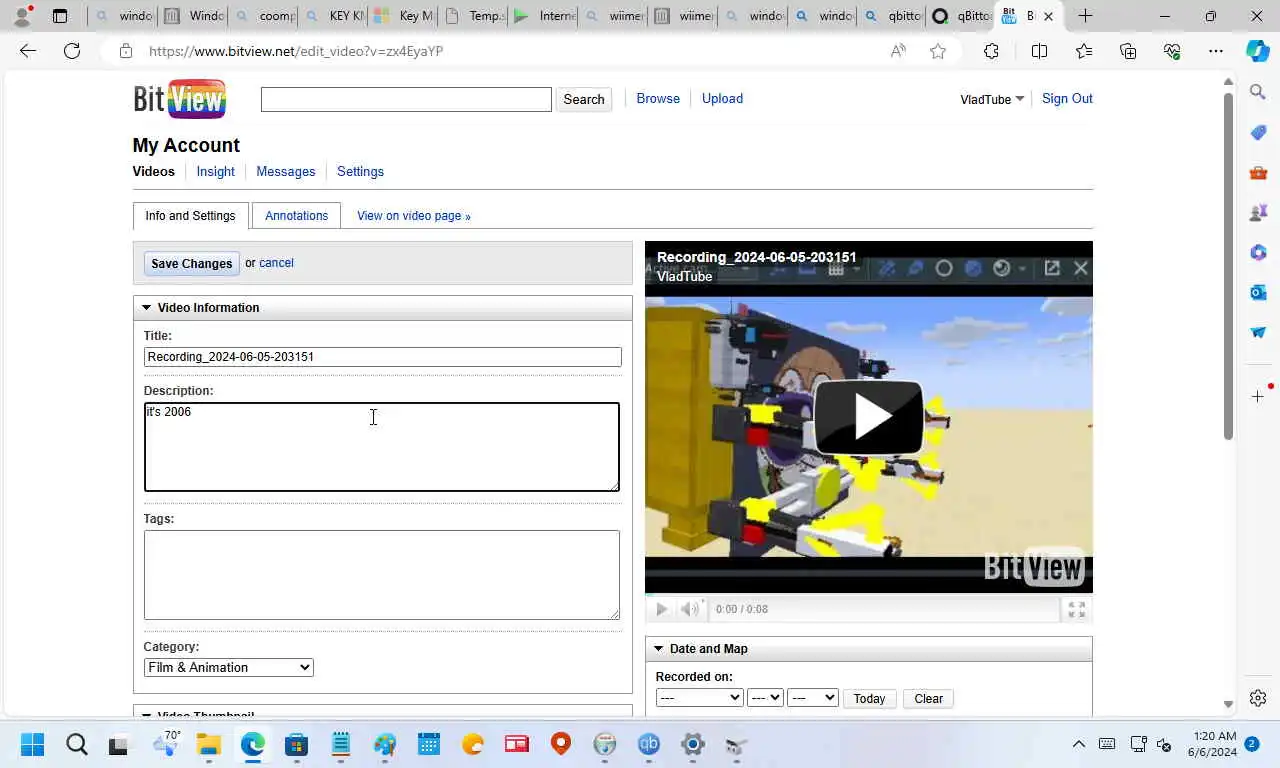Screen dimensions: 1280x768
Task: Enter fullscreen in the video player
Action: click(x=1077, y=609)
